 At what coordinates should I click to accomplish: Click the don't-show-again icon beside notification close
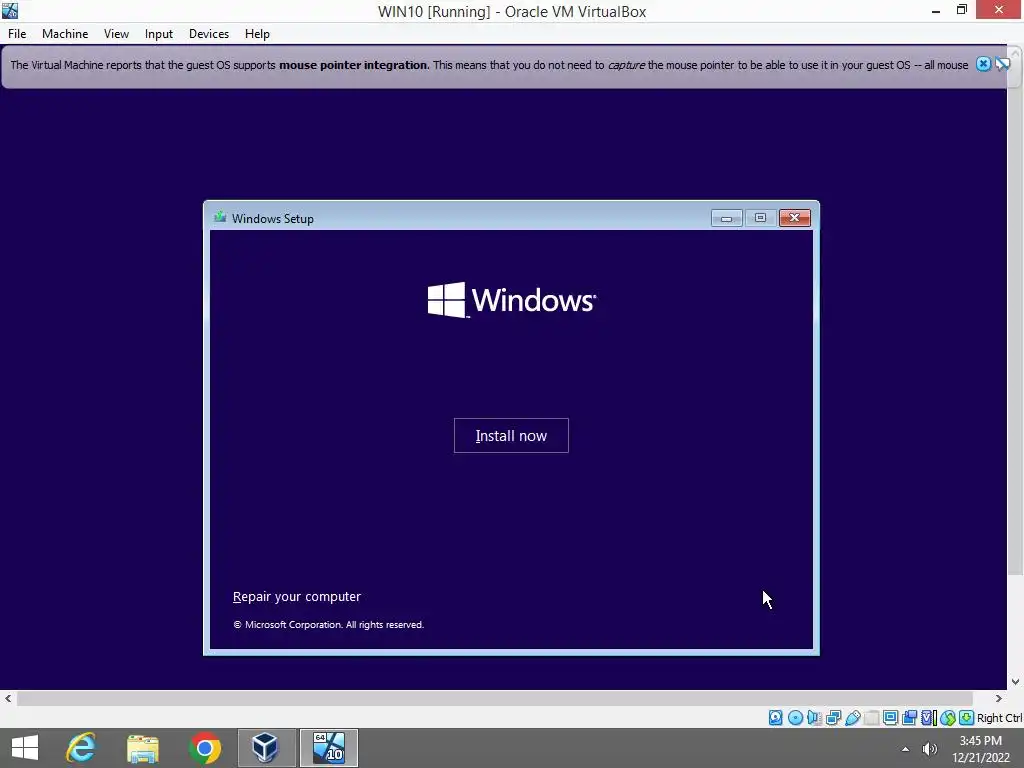coord(1002,64)
